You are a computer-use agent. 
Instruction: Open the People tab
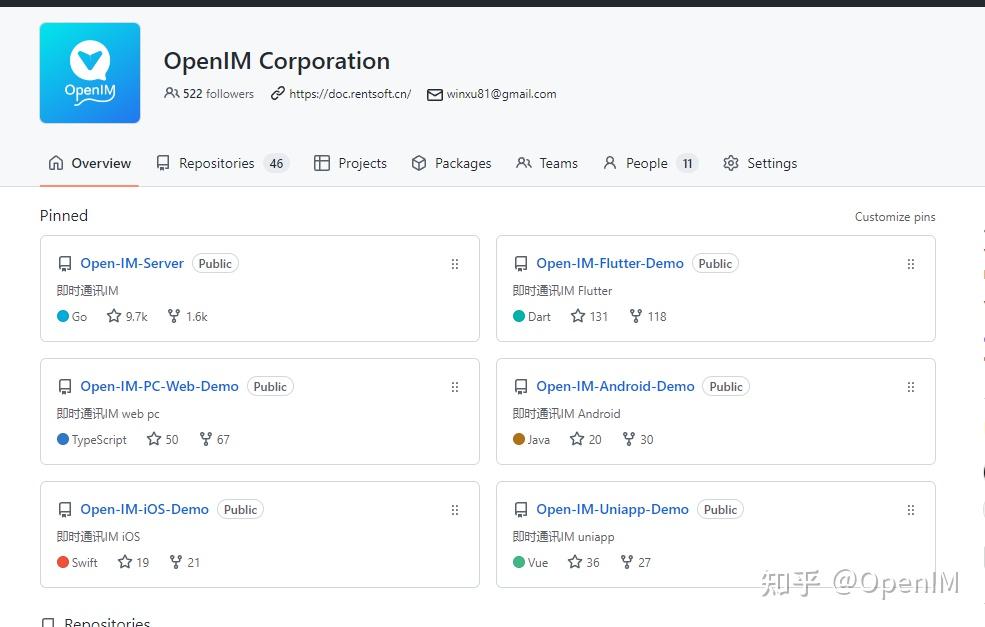(x=646, y=163)
